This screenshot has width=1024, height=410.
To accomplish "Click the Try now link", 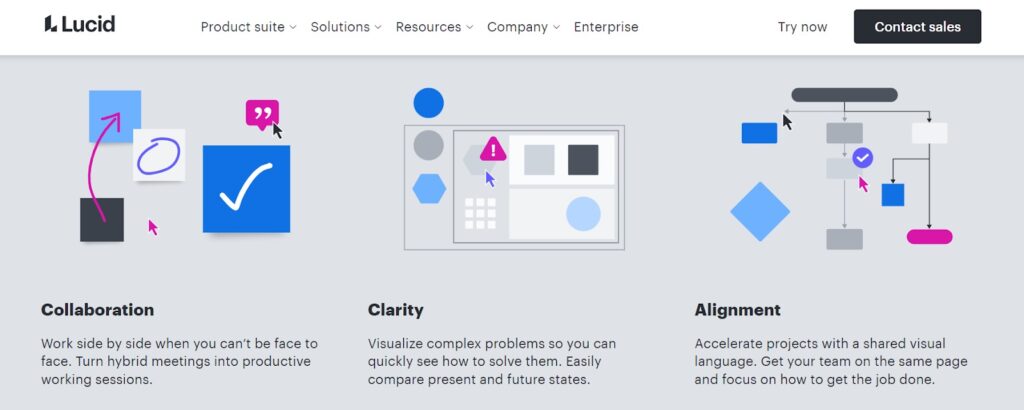I will coord(802,27).
